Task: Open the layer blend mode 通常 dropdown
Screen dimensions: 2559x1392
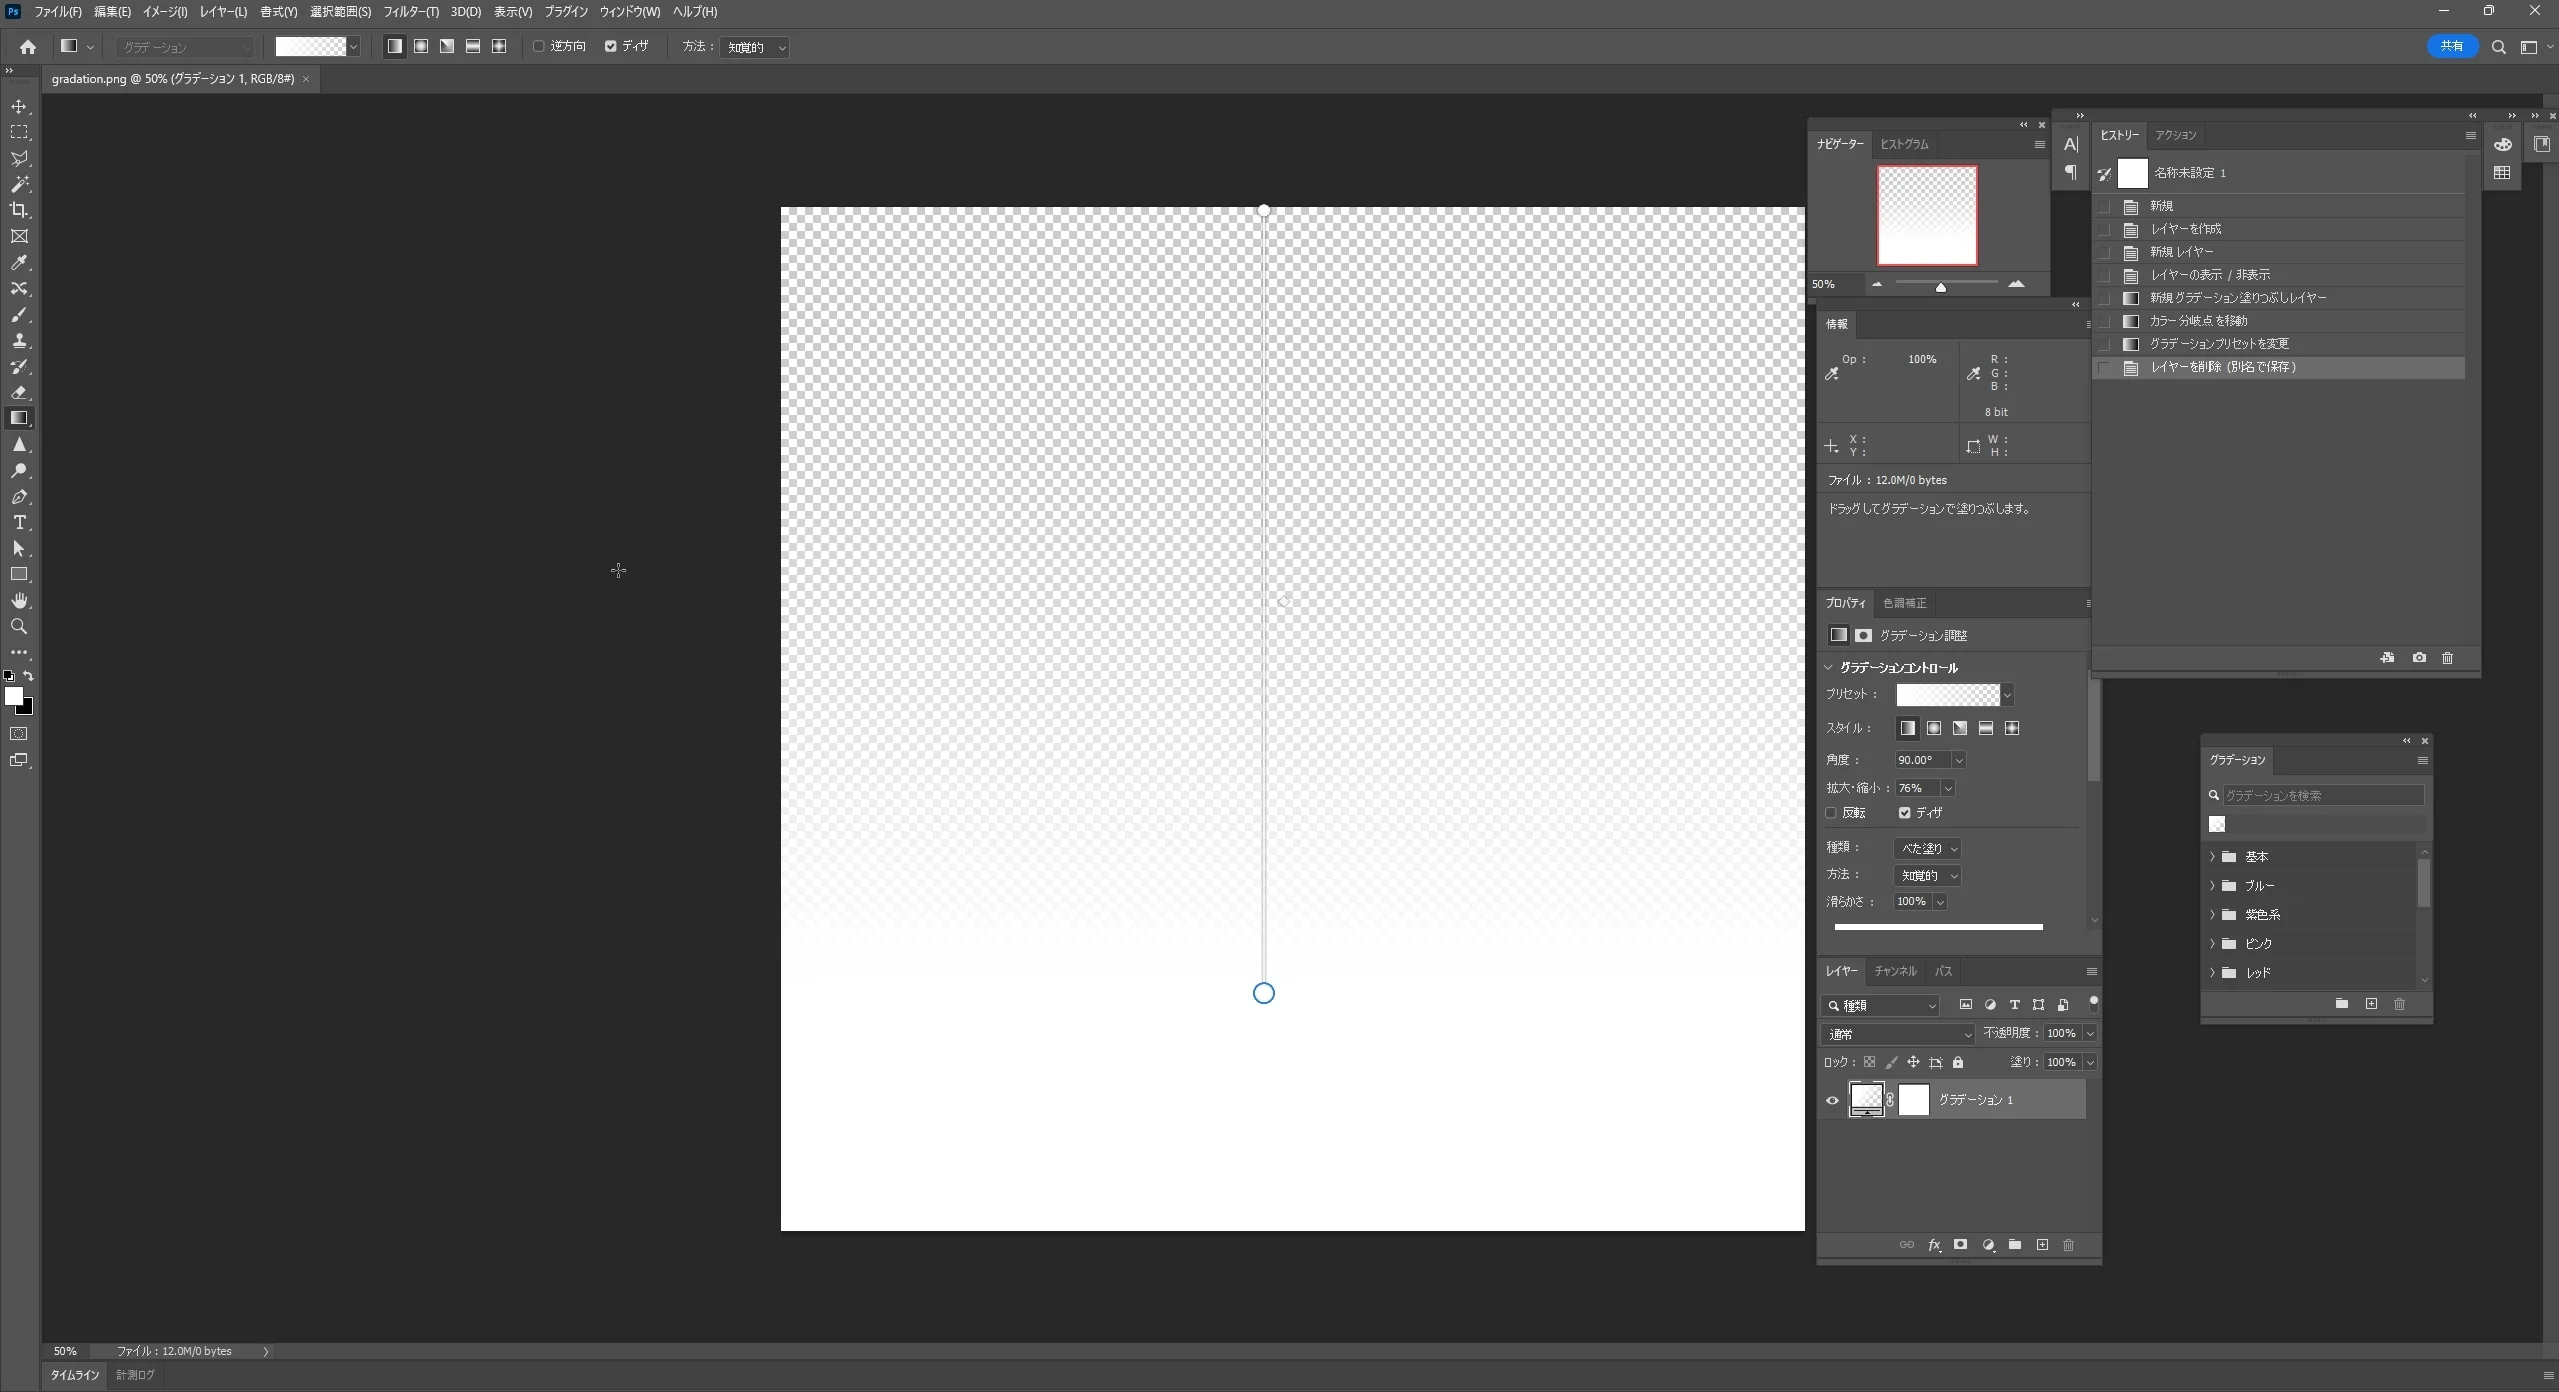Action: point(1898,1034)
